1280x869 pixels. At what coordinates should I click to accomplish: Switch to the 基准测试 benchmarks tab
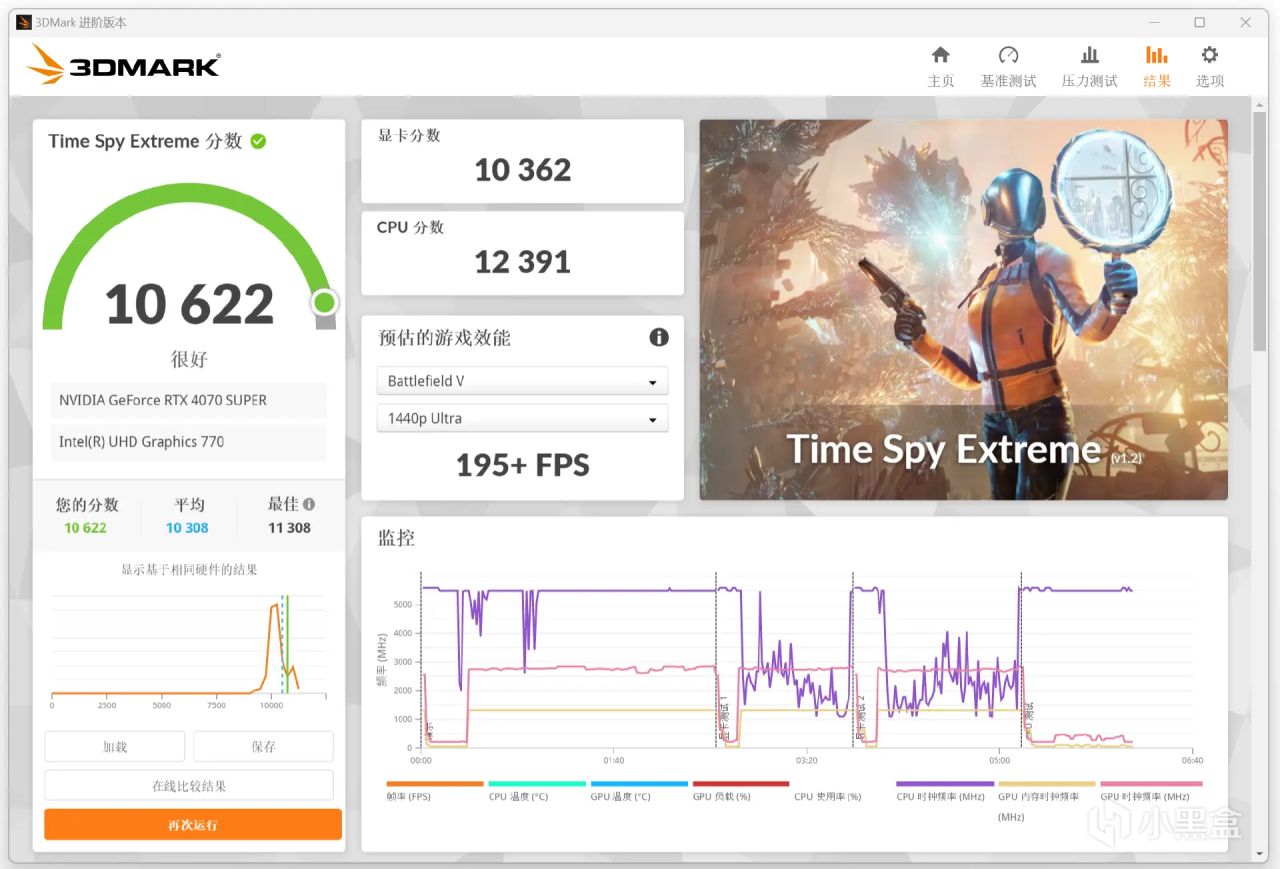pos(1008,66)
